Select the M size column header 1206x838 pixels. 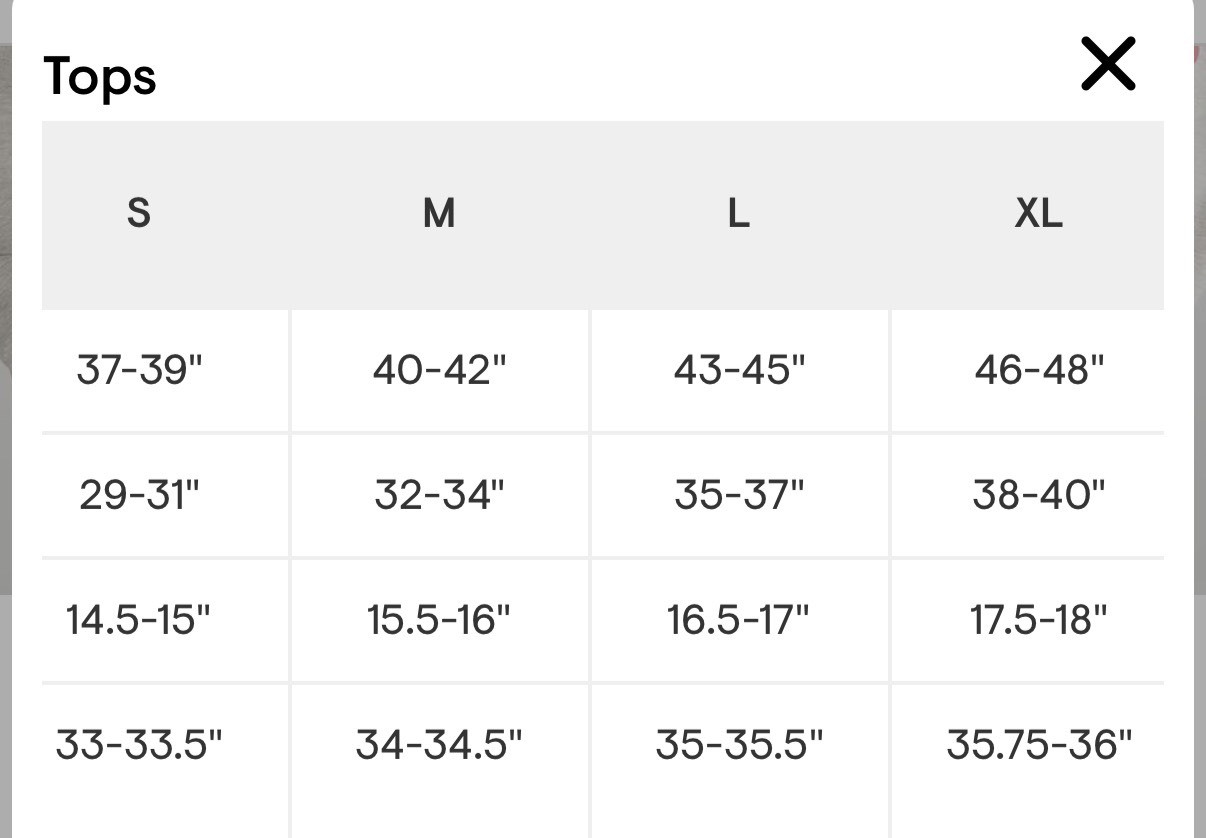[x=439, y=213]
